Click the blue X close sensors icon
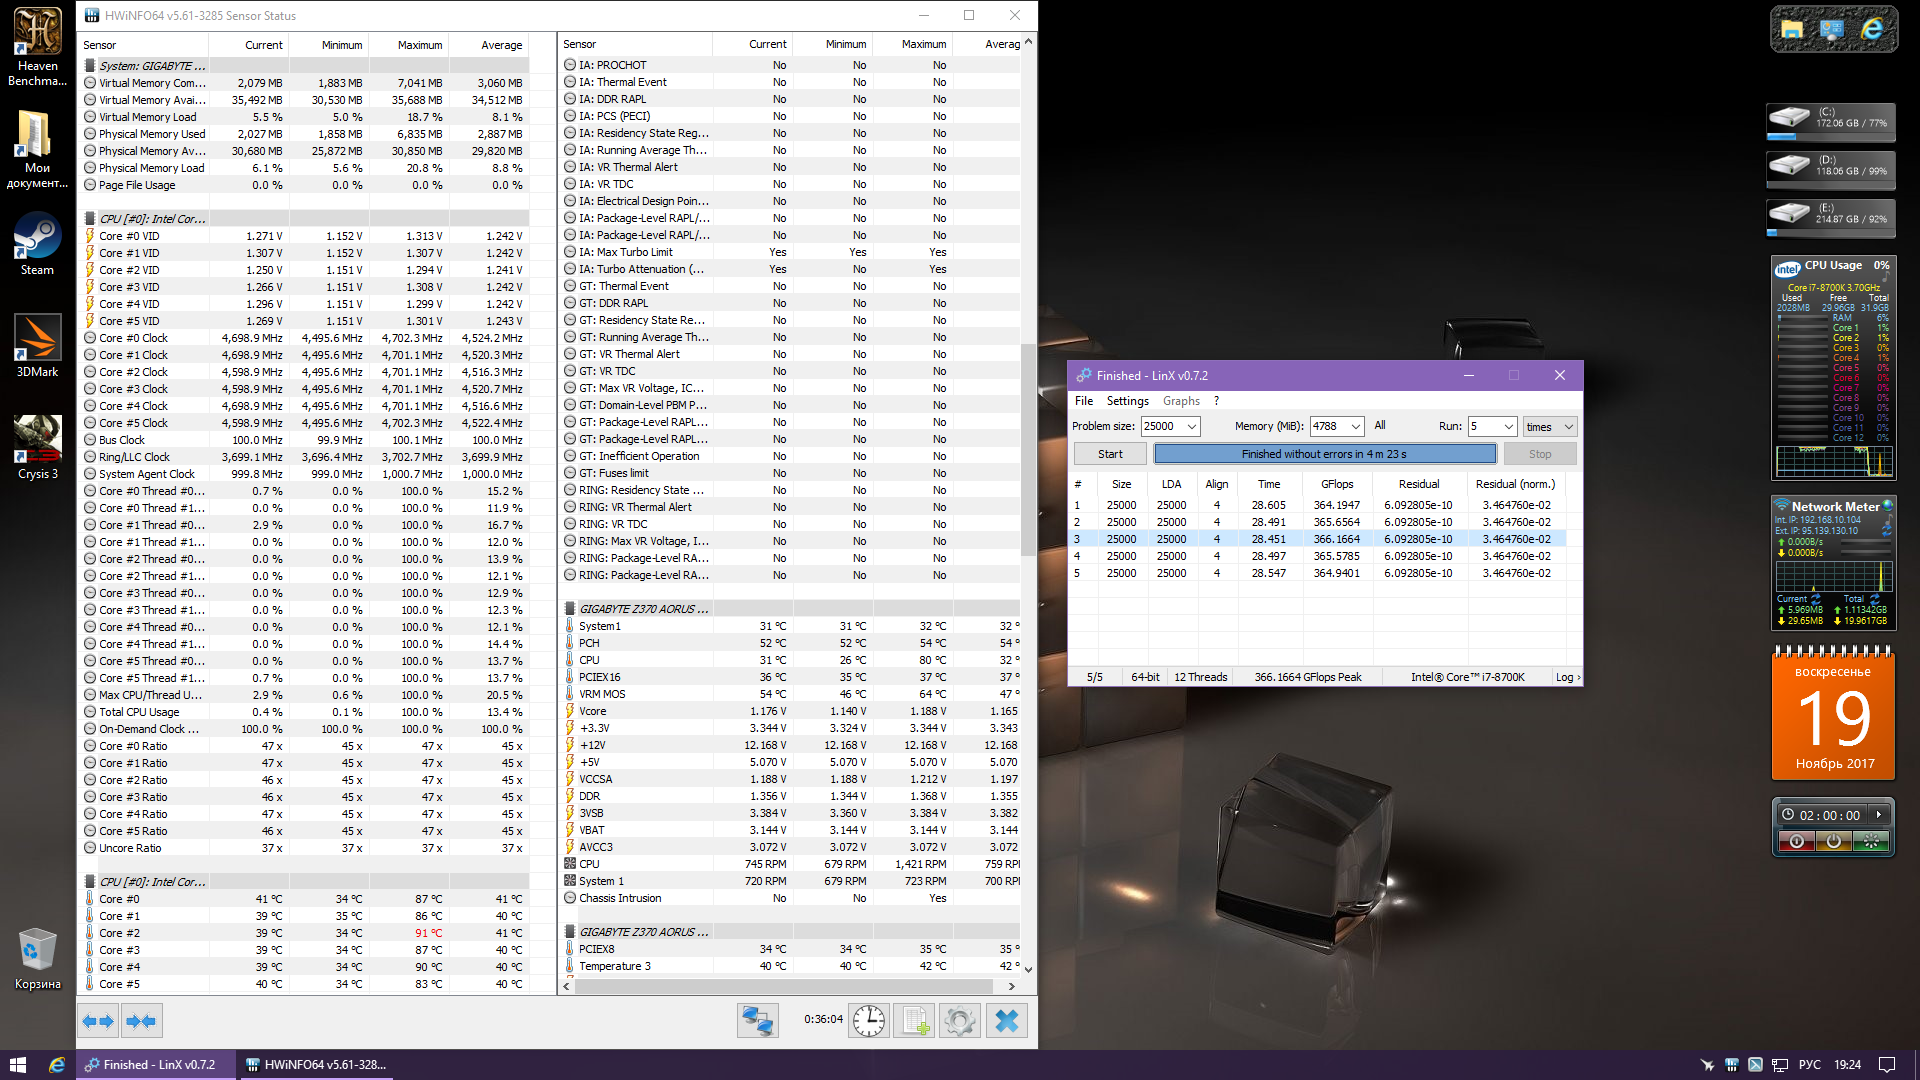The height and width of the screenshot is (1080, 1920). (1007, 1021)
